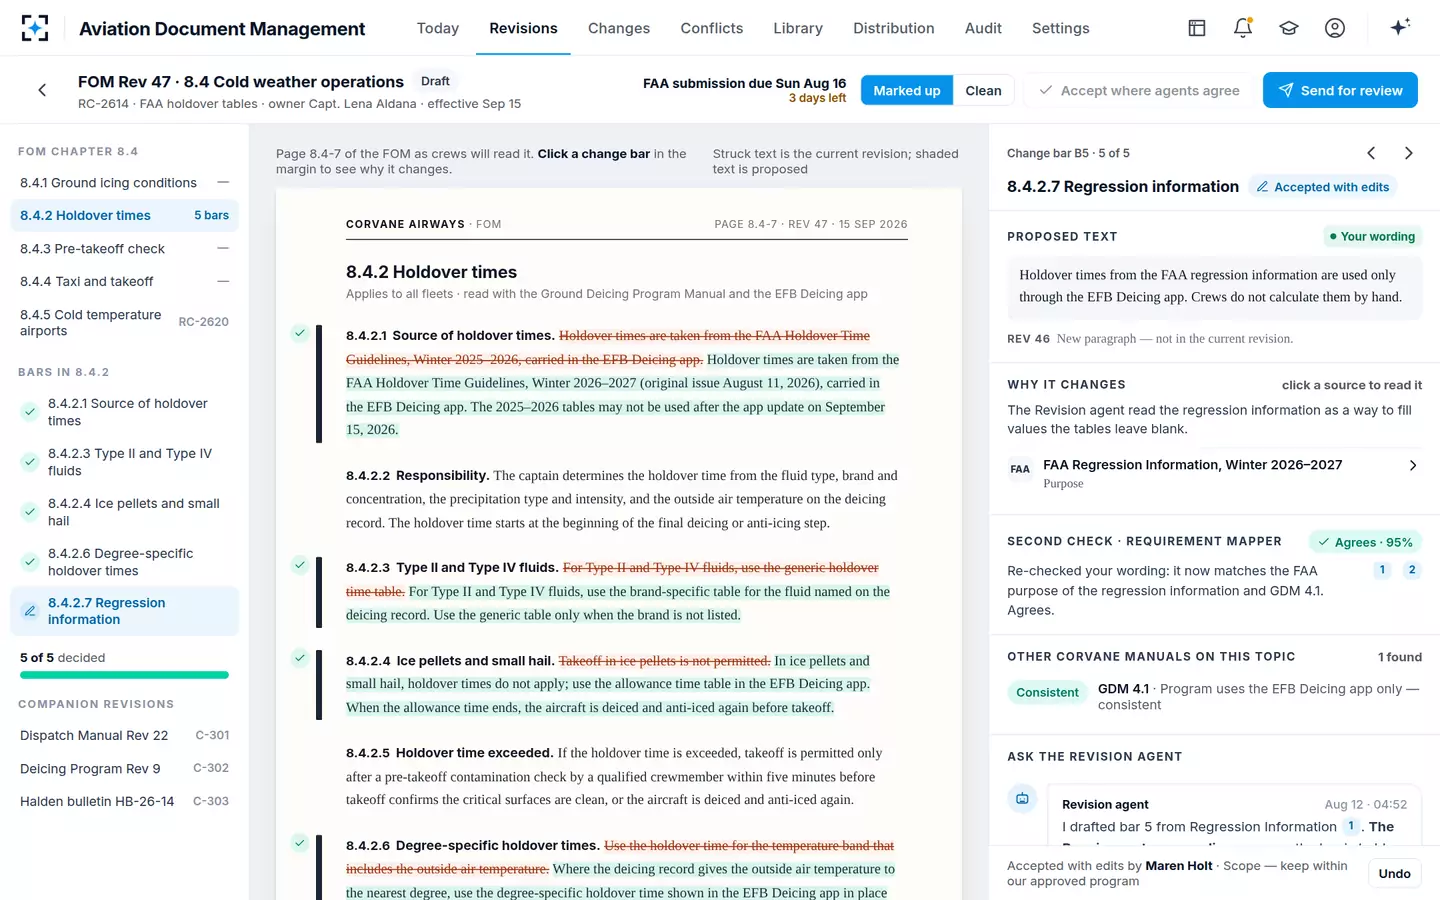Image resolution: width=1440 pixels, height=900 pixels.
Task: Open Deicing Program Rev 9 companion
Action: 125,768
